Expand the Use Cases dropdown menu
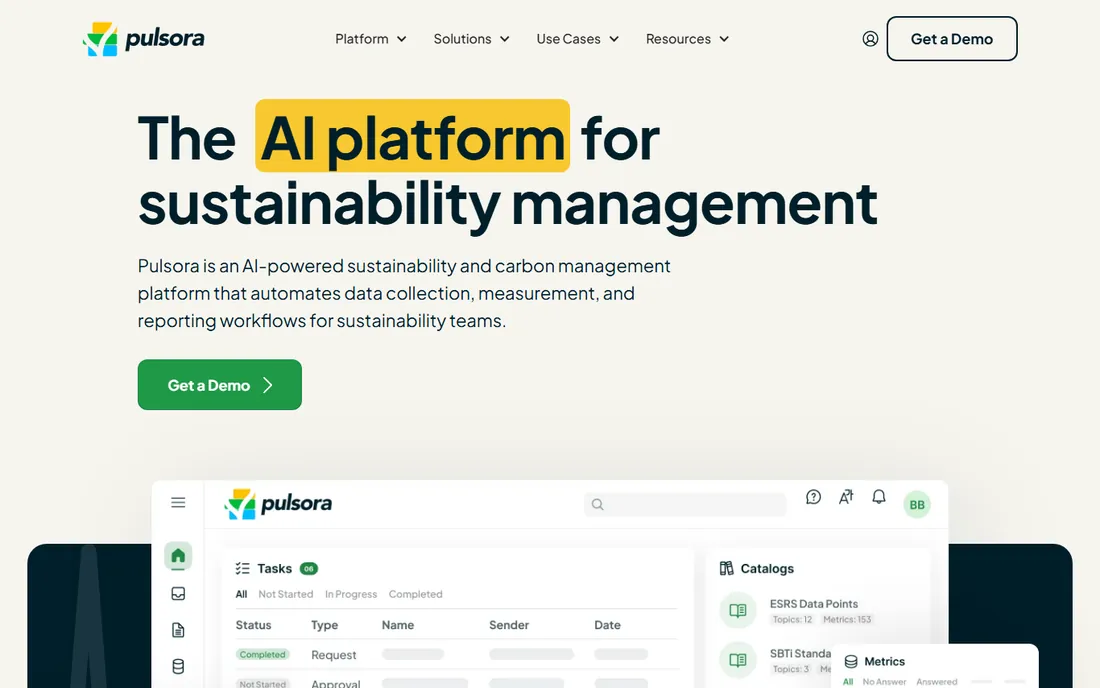Screen dimensions: 1100x688 (577, 39)
